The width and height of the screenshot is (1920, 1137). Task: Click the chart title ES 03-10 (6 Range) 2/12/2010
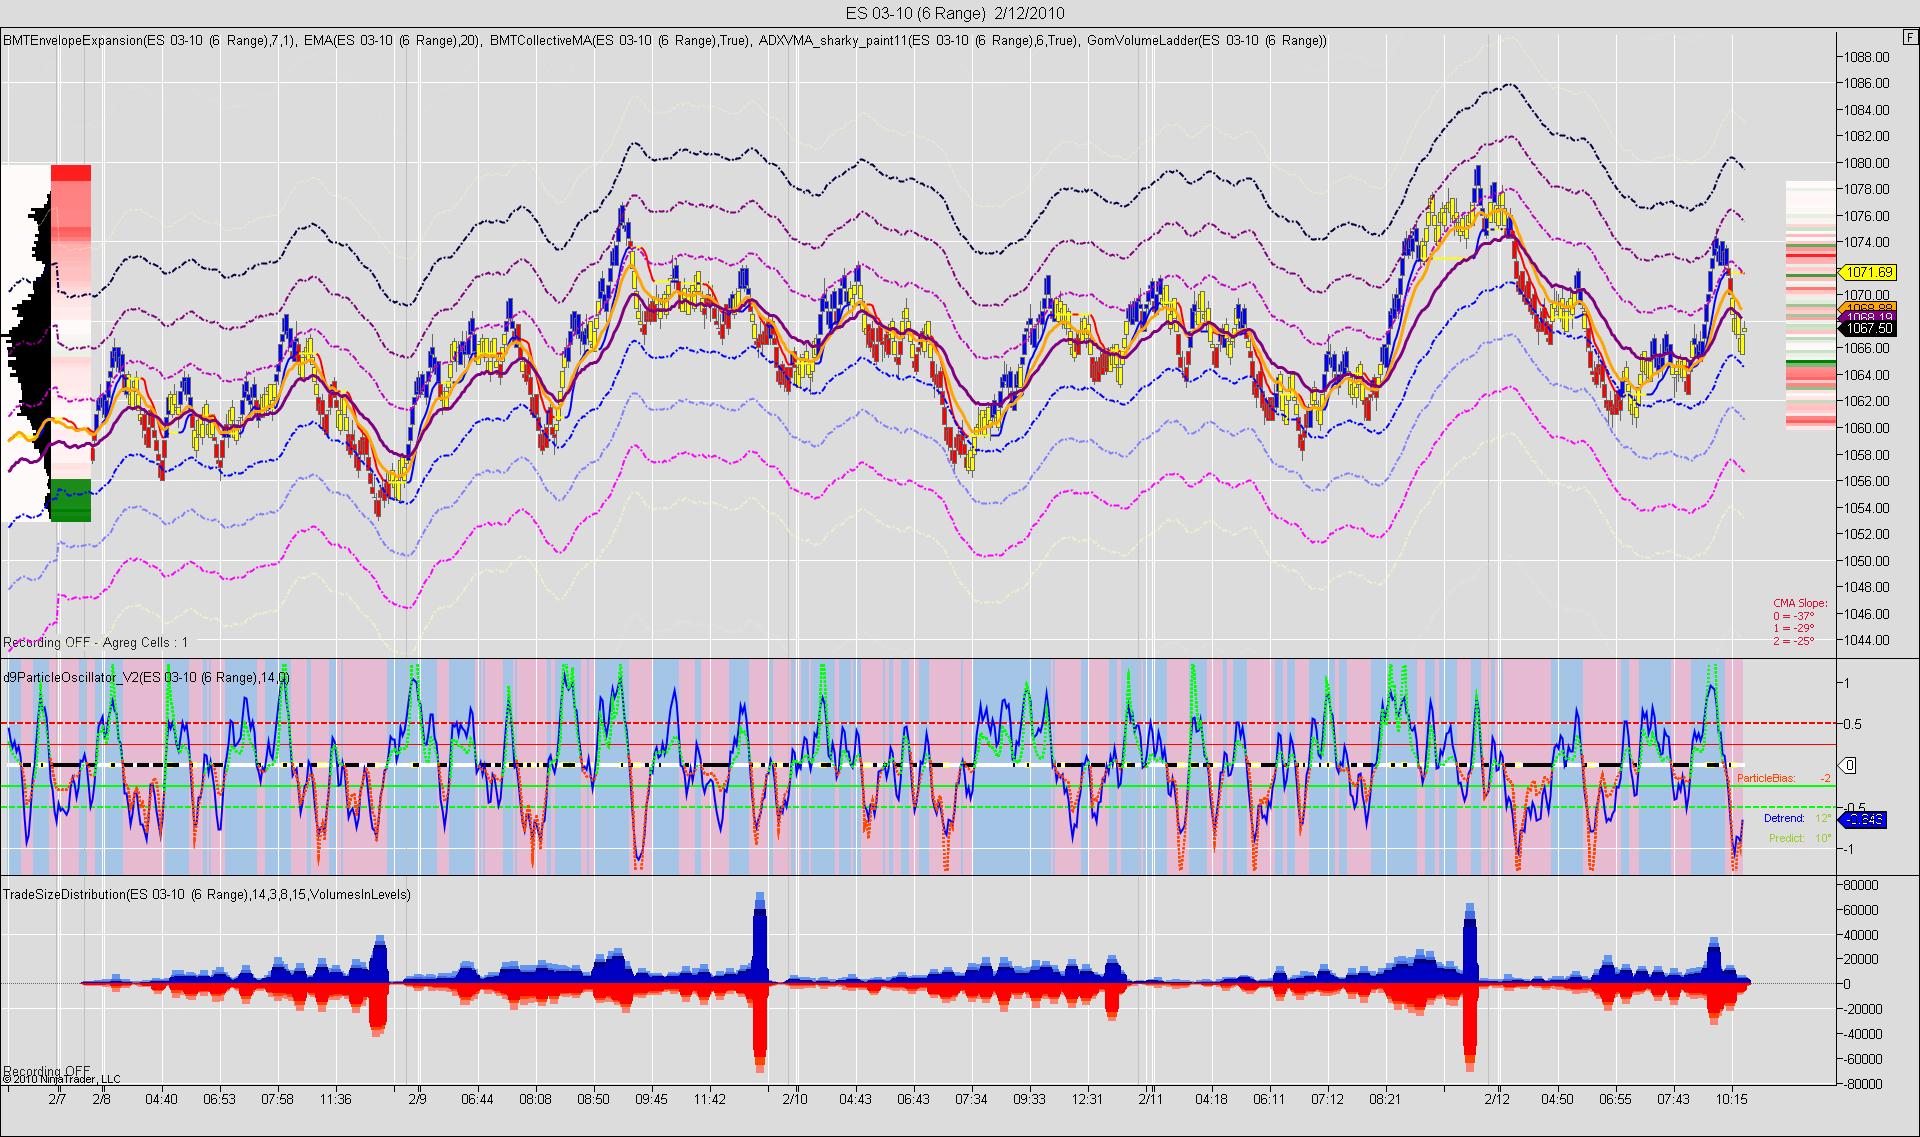954,13
